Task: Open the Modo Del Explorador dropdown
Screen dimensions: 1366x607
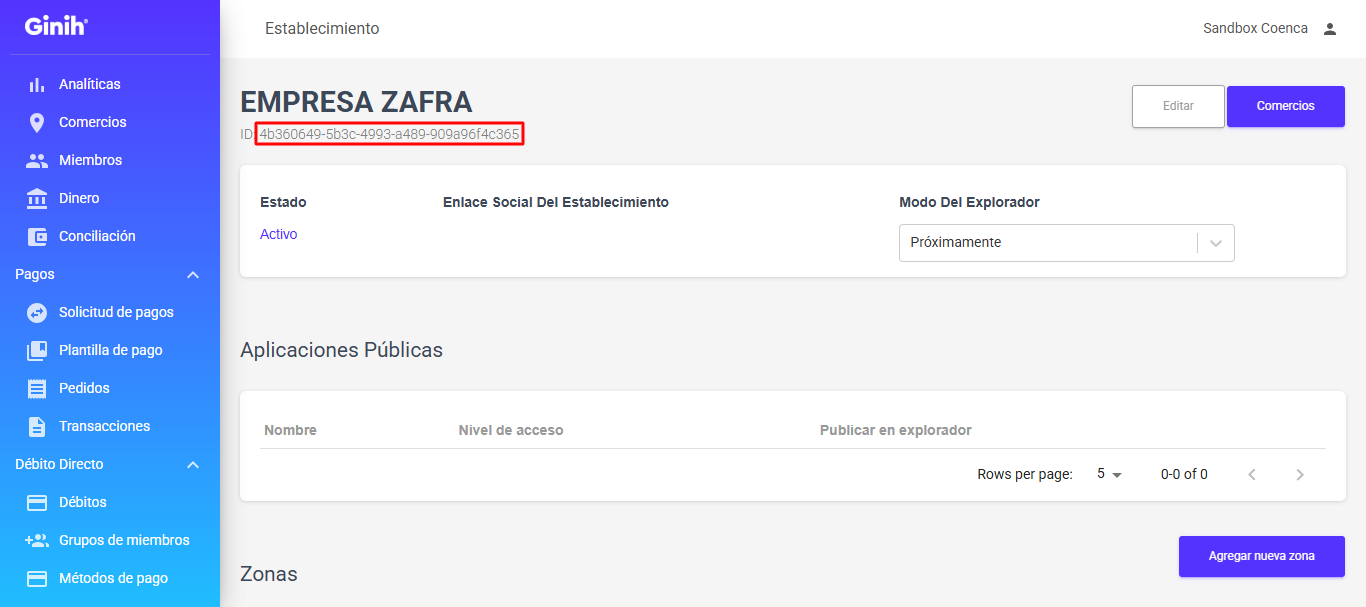Action: [x=1067, y=243]
